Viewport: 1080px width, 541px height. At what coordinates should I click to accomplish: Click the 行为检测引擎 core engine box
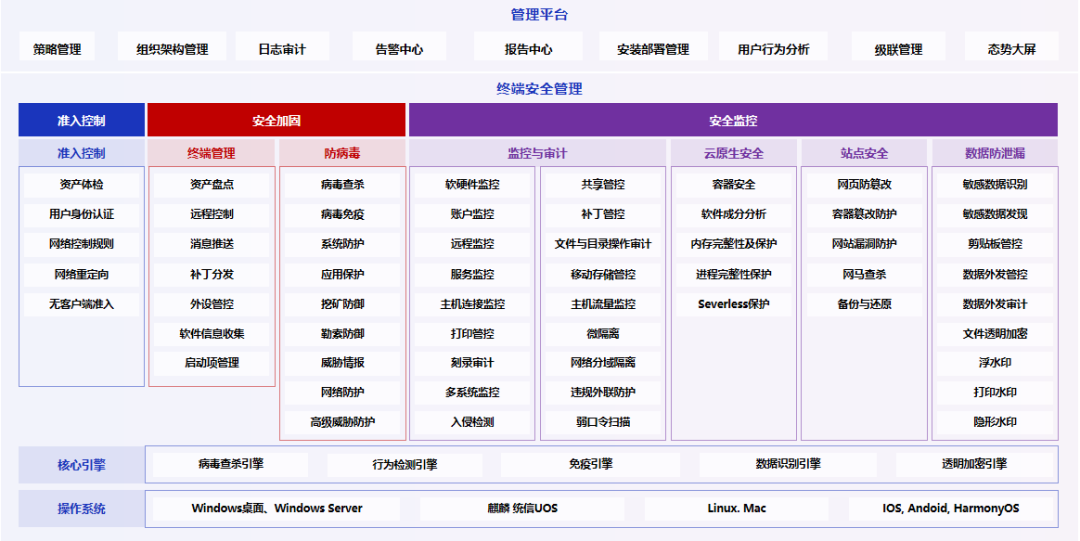404,465
